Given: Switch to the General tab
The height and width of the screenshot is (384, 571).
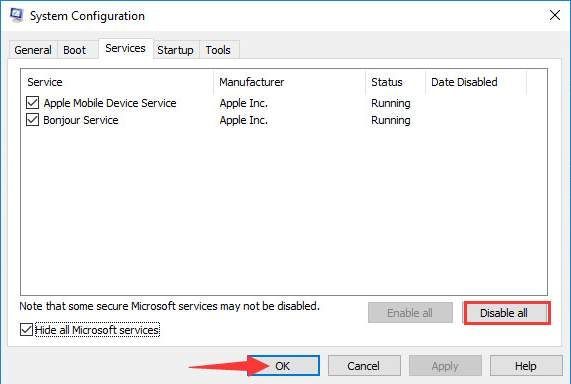Looking at the screenshot, I should (33, 50).
